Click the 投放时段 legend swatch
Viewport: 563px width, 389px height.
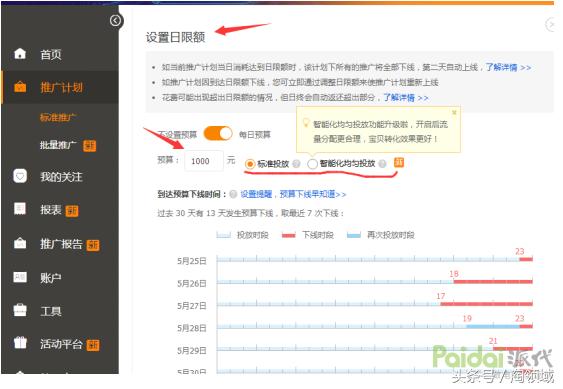coord(223,235)
